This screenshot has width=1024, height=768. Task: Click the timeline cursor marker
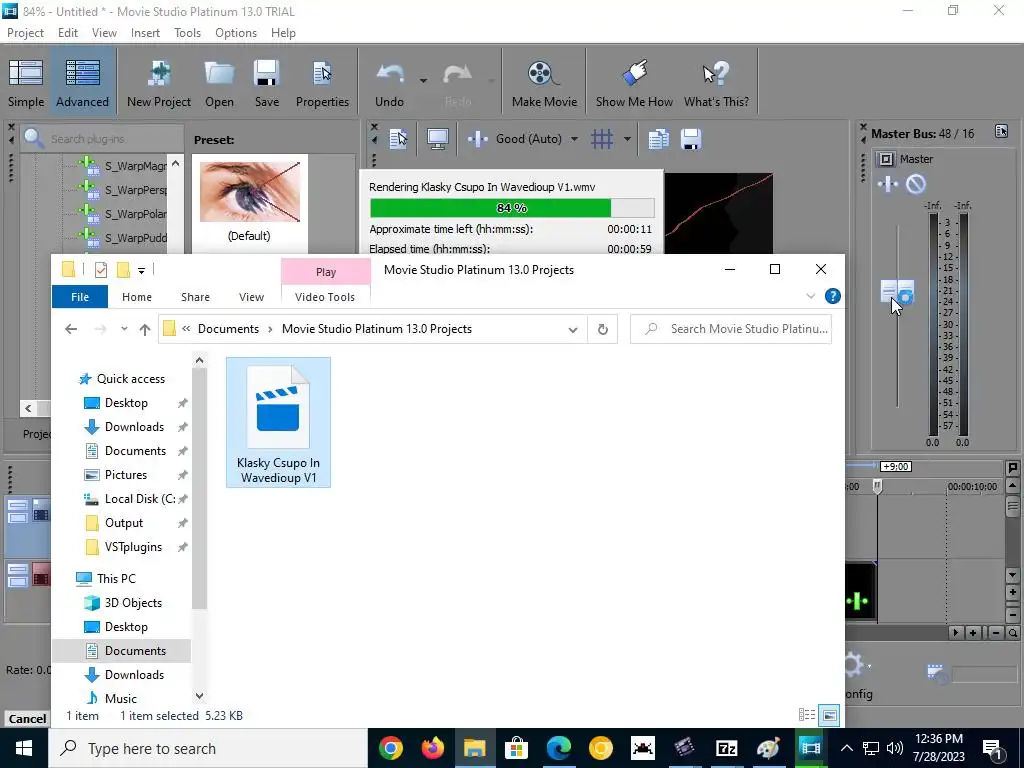[x=877, y=486]
